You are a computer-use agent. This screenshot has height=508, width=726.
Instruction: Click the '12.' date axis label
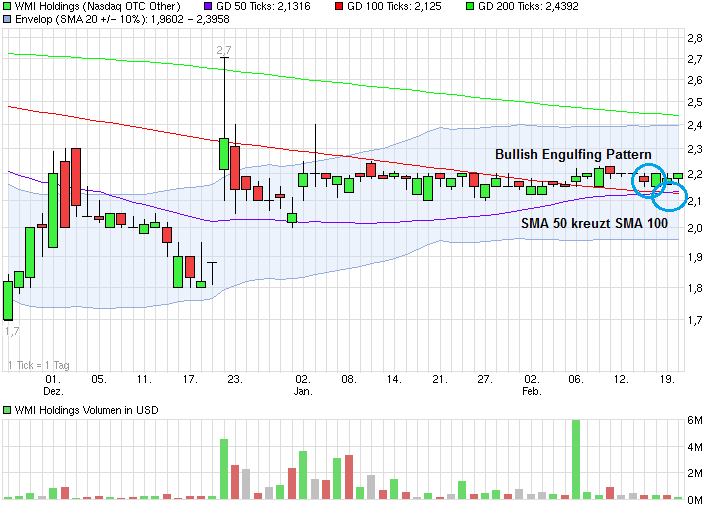click(x=621, y=380)
